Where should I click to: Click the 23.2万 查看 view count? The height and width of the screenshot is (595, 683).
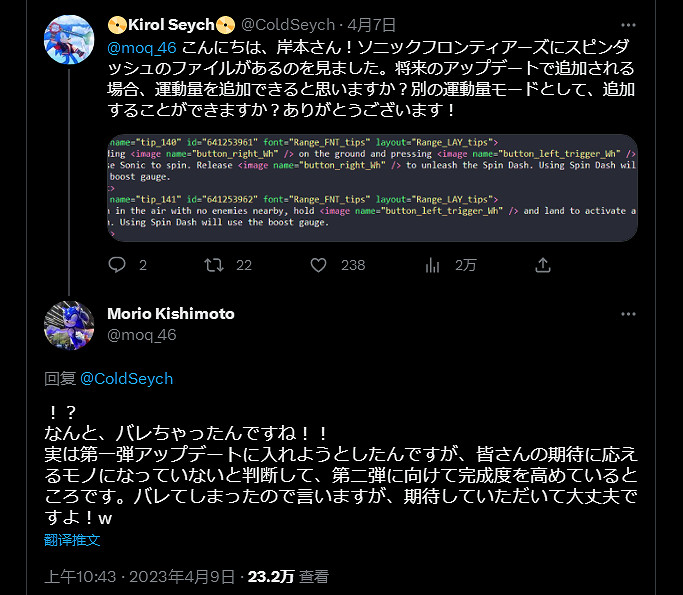[287, 577]
